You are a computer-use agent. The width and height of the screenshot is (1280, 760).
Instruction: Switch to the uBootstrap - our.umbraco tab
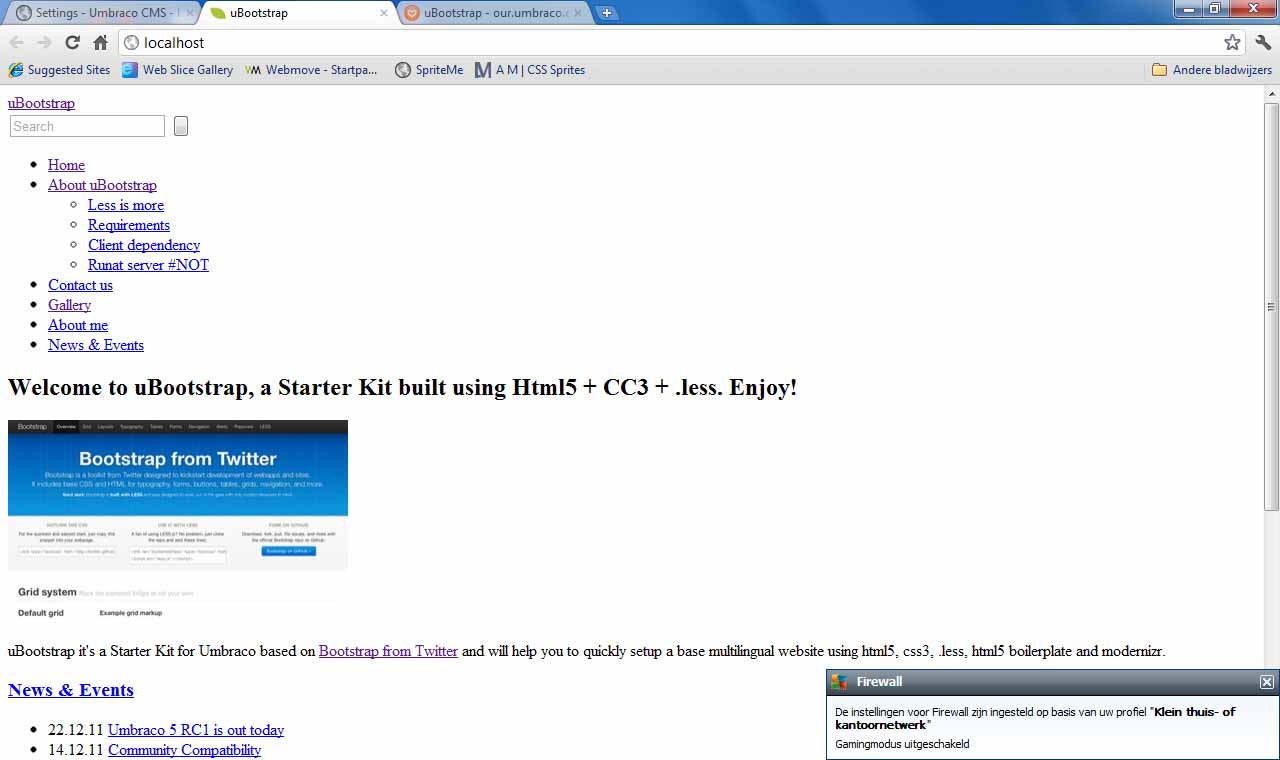tap(494, 13)
